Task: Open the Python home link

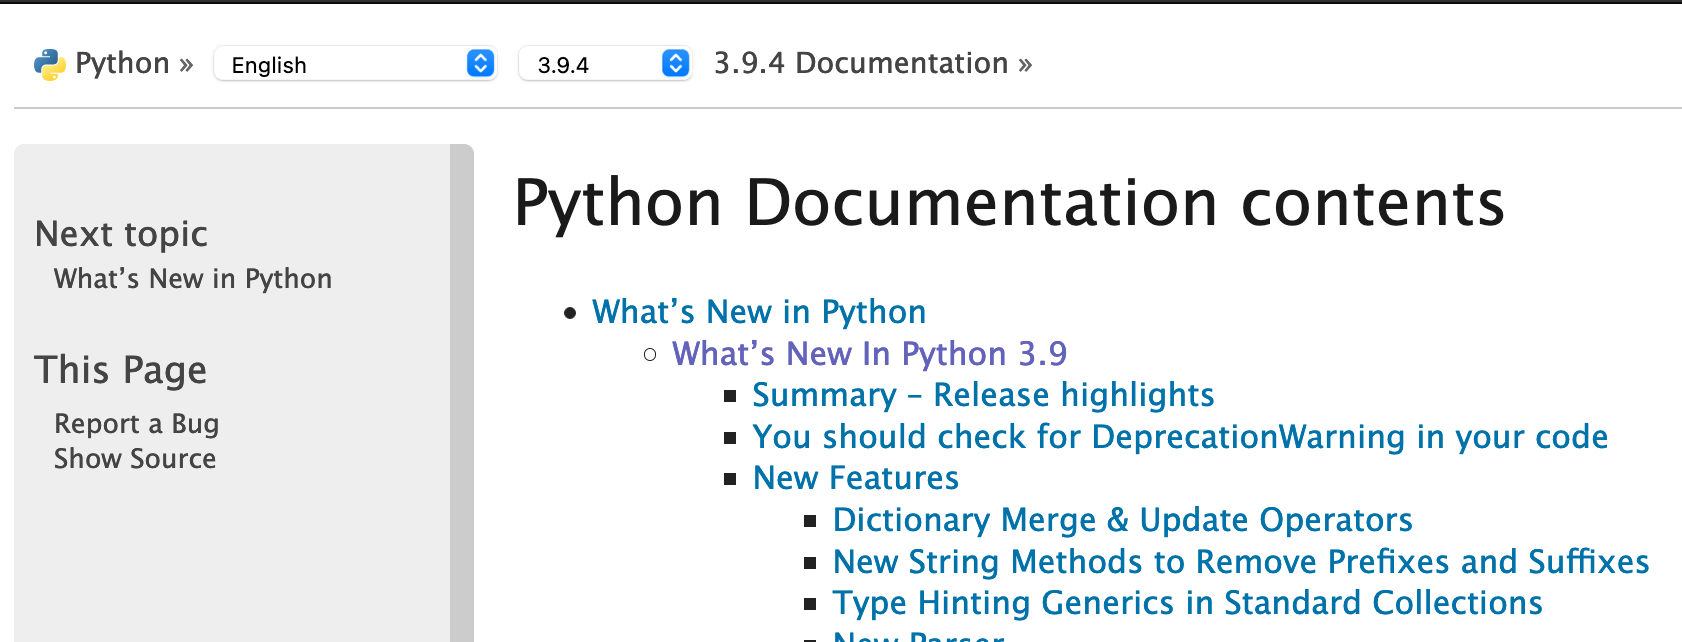Action: tap(122, 63)
